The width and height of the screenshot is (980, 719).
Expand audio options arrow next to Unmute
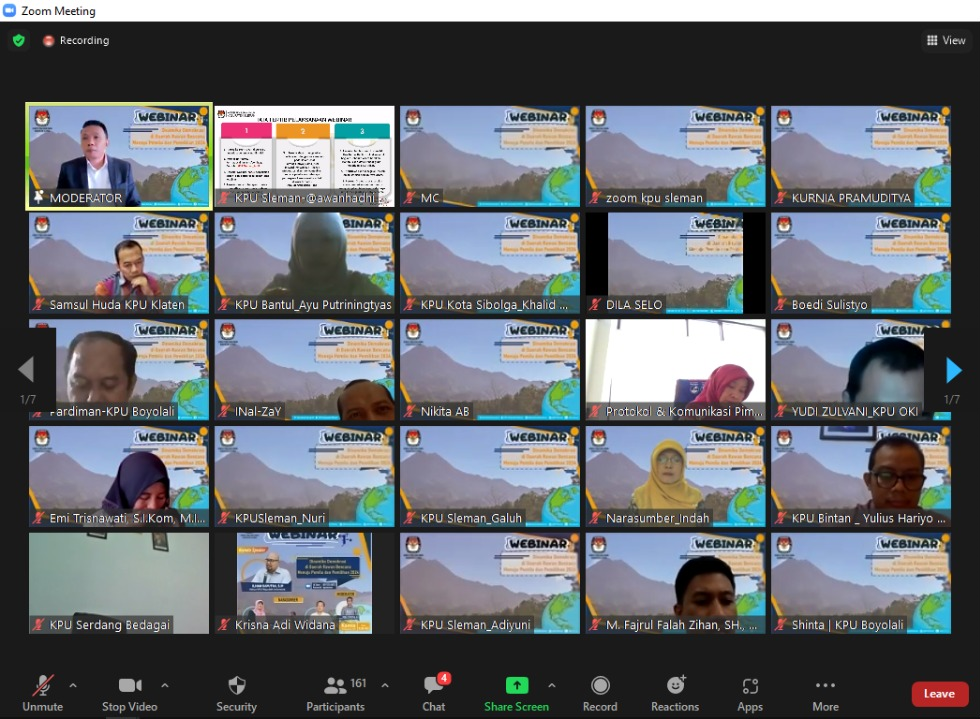tap(73, 685)
